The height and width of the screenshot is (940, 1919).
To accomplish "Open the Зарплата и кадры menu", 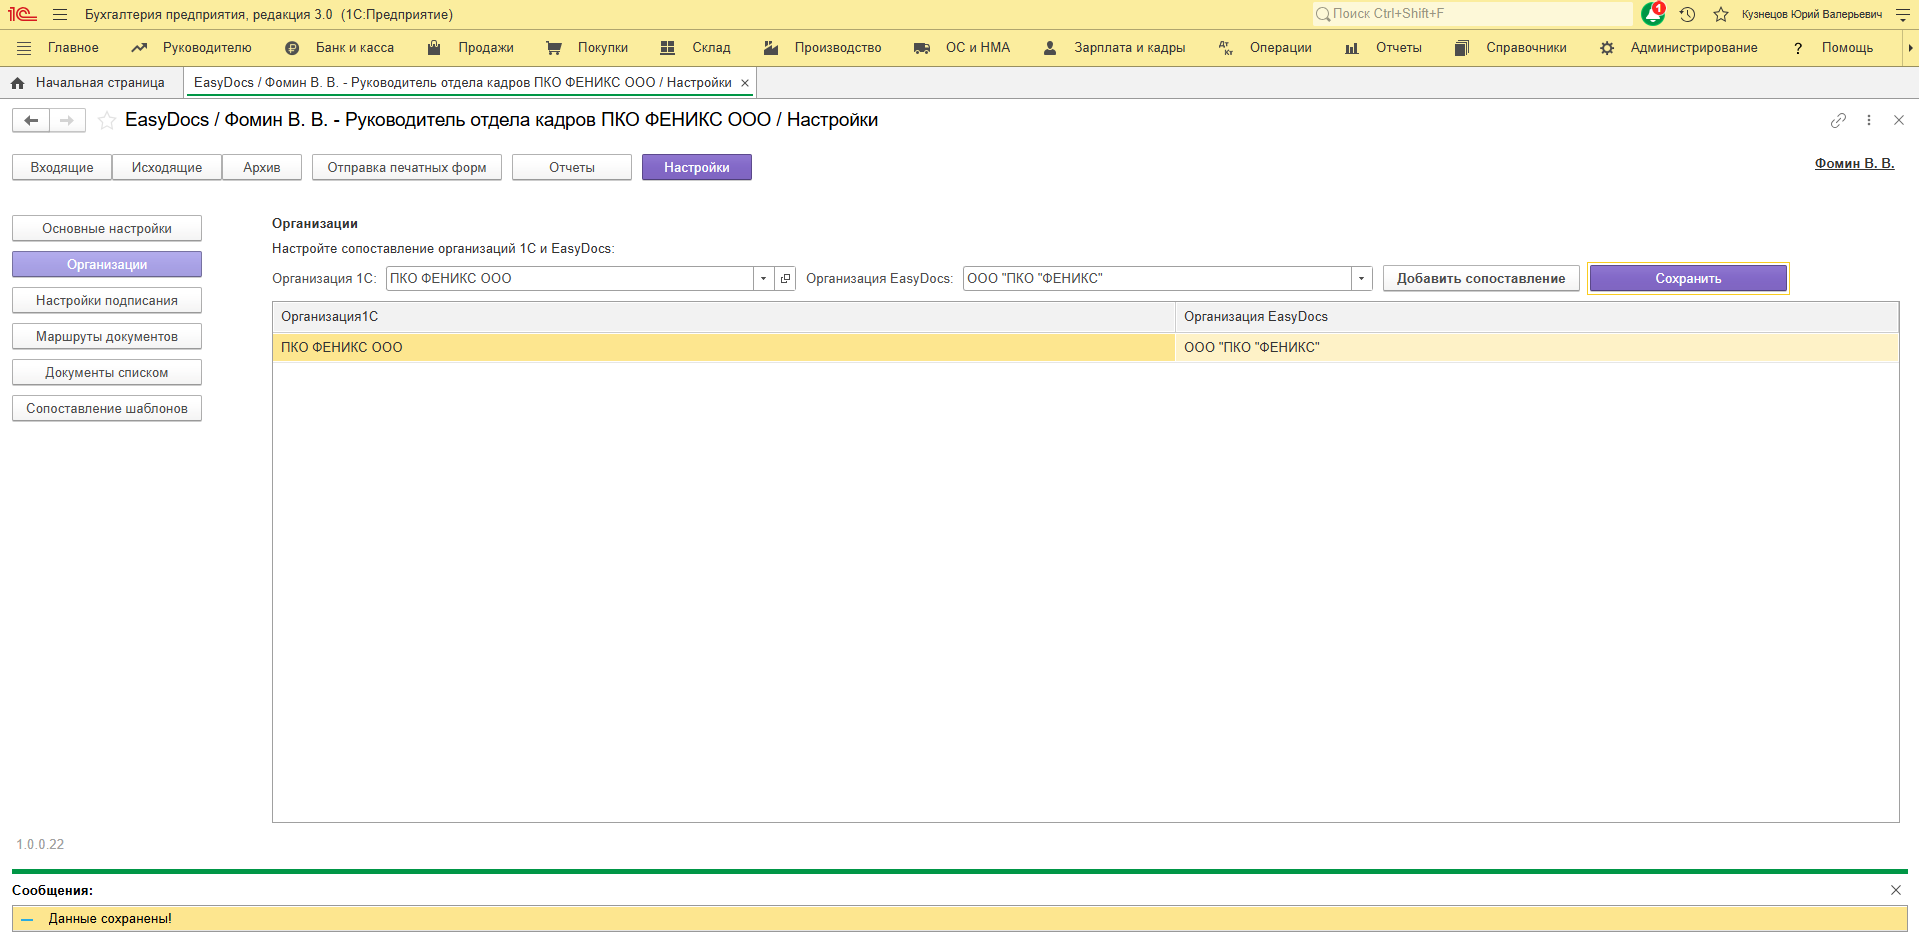I will click(x=1114, y=48).
